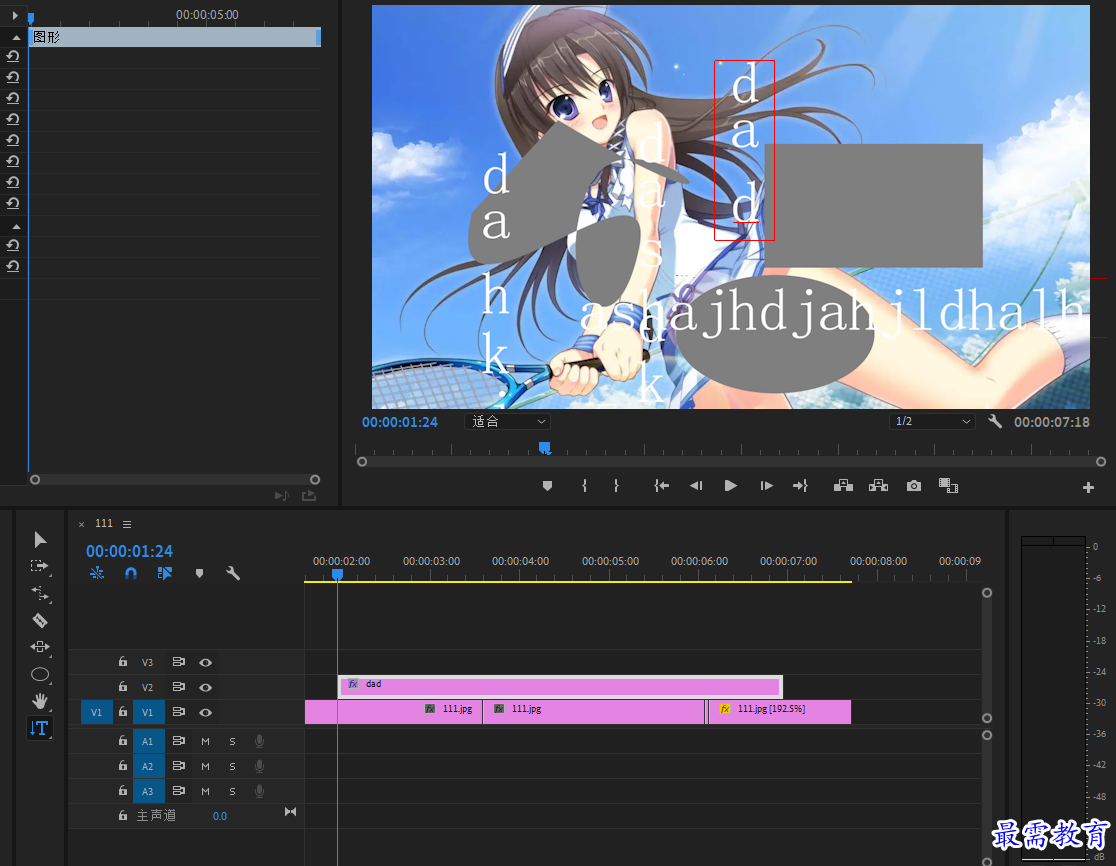
Task: Open zoom level dropdown 适合
Action: tap(507, 421)
